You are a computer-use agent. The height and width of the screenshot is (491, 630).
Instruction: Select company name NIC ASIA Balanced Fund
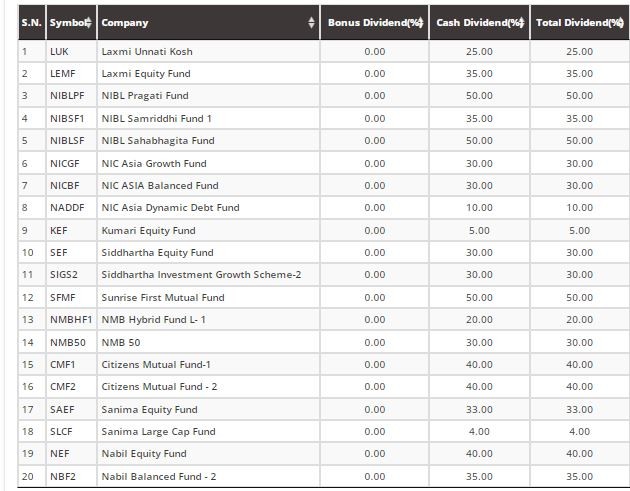[160, 186]
